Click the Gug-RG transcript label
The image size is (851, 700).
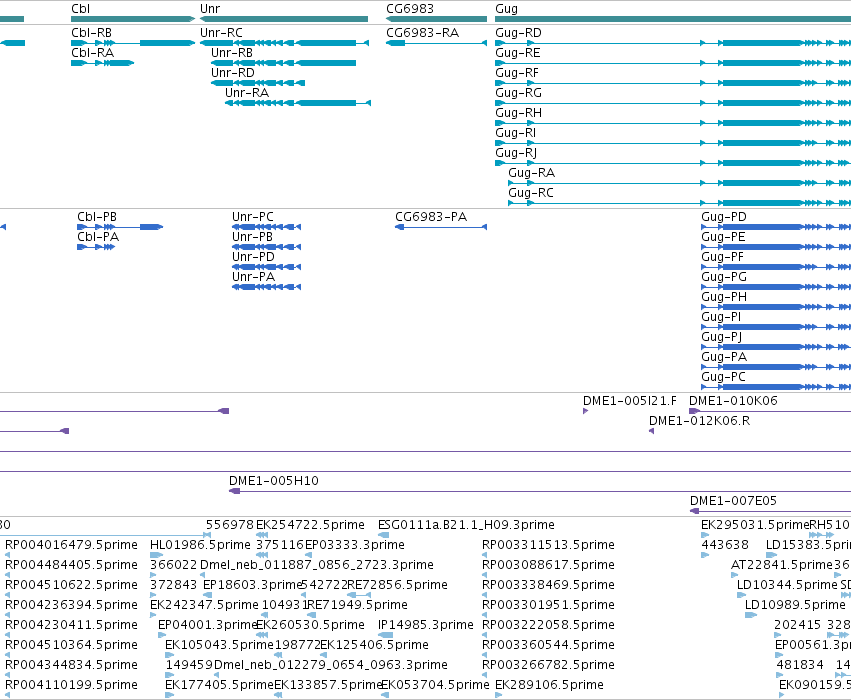(x=518, y=93)
